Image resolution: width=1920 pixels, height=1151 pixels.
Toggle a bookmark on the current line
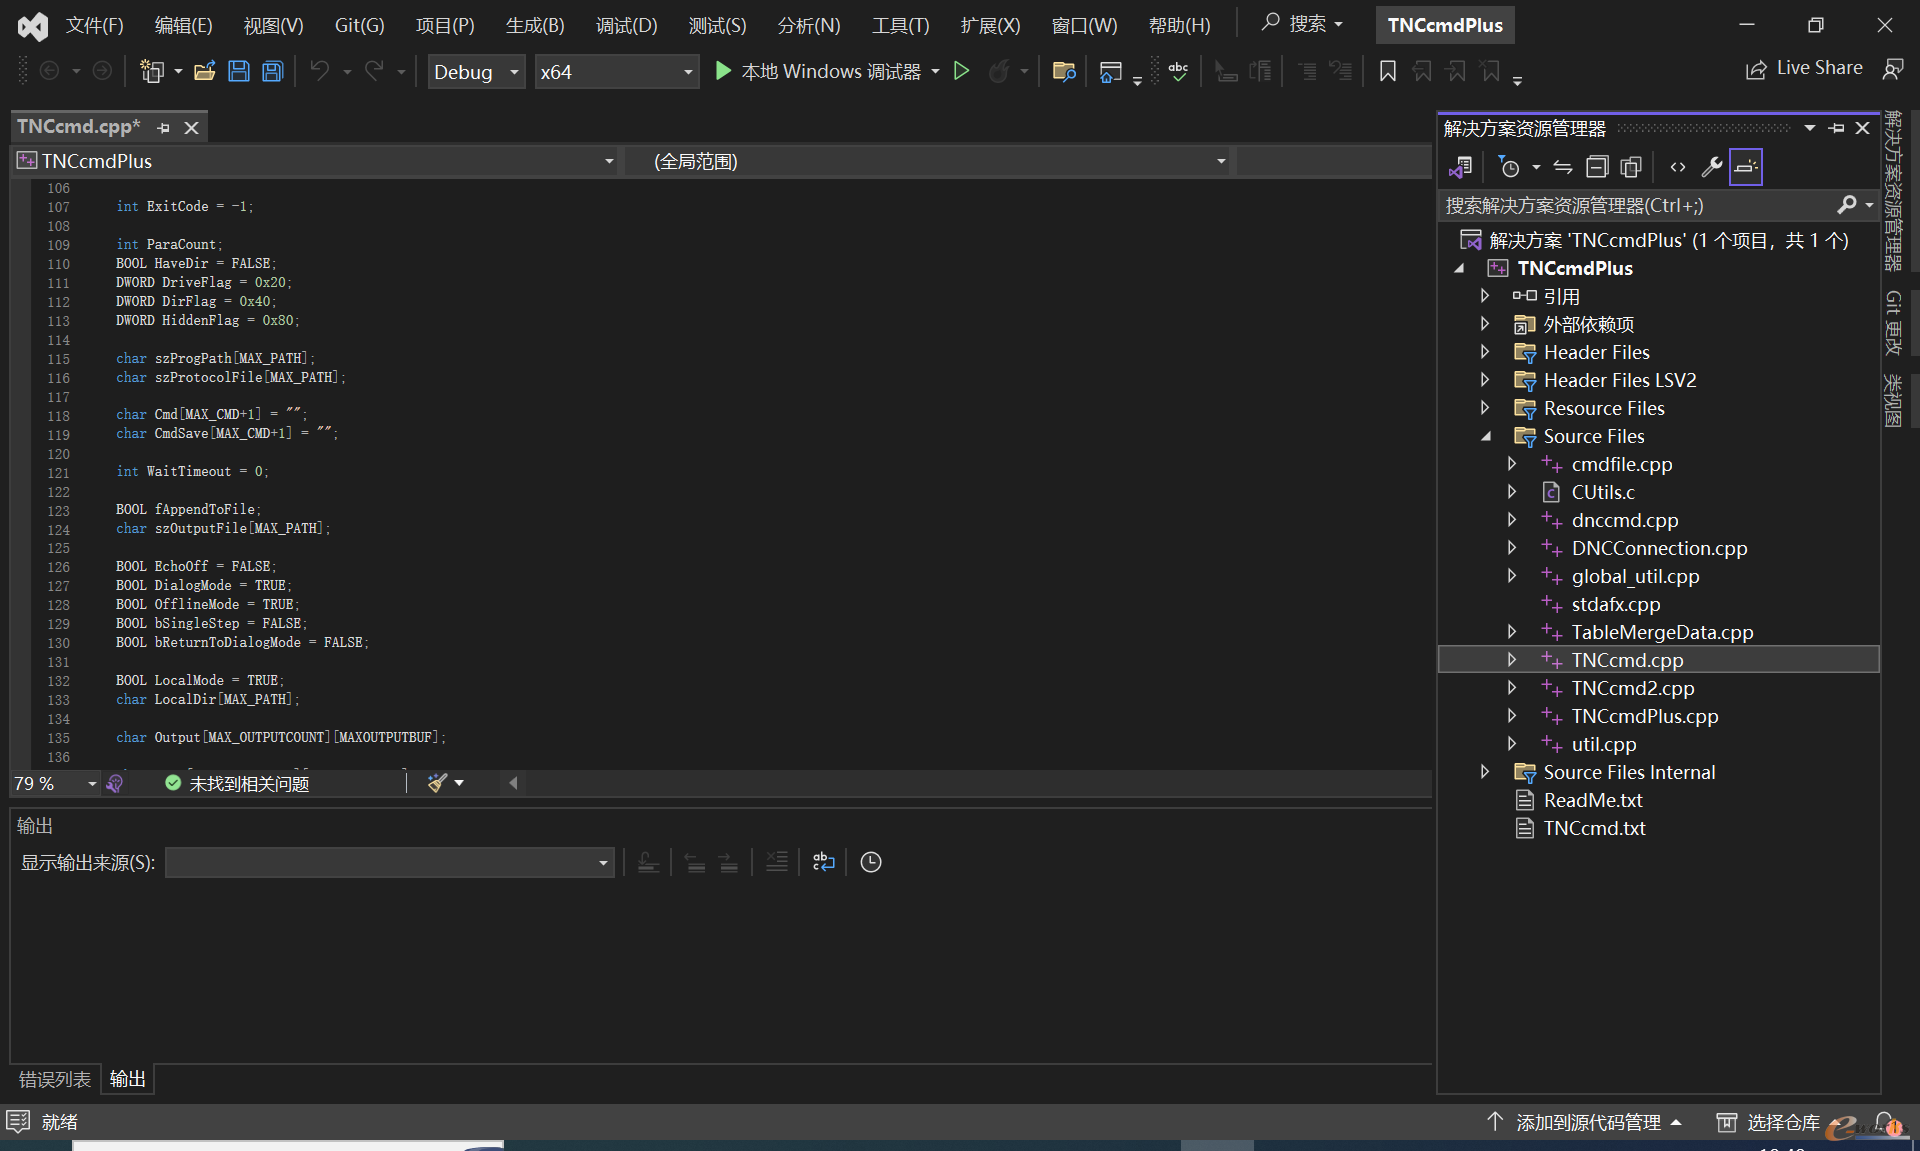pyautogui.click(x=1388, y=71)
